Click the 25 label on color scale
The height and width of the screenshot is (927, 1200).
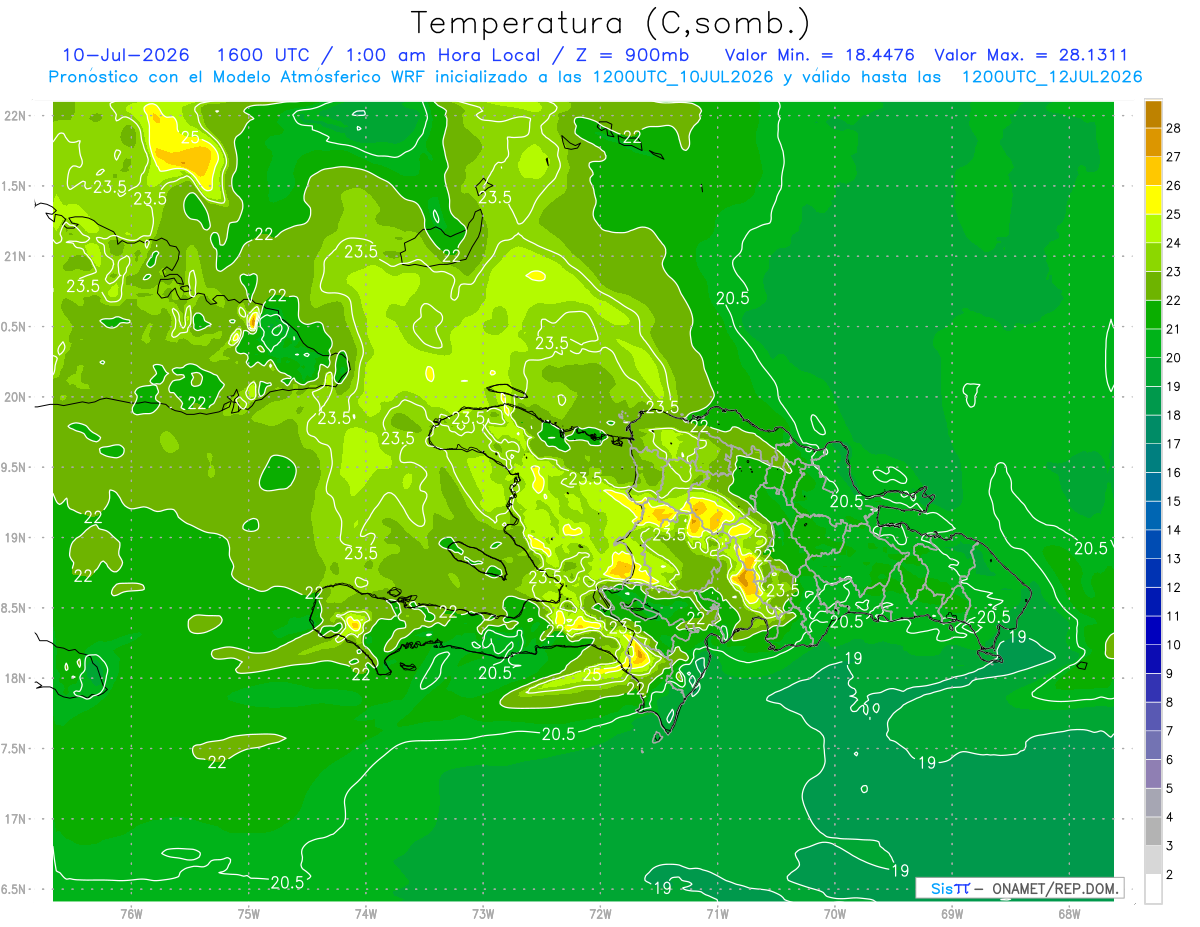coord(1174,213)
